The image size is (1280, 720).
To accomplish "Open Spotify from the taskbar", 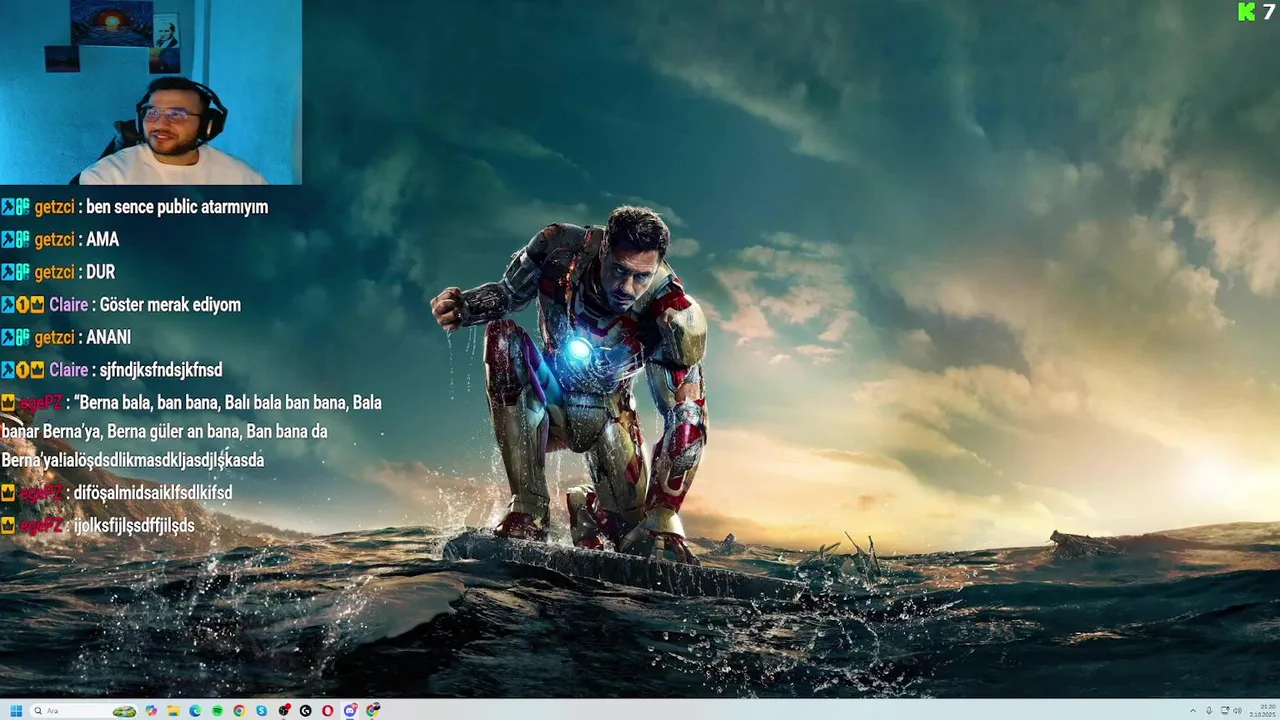I will [217, 711].
